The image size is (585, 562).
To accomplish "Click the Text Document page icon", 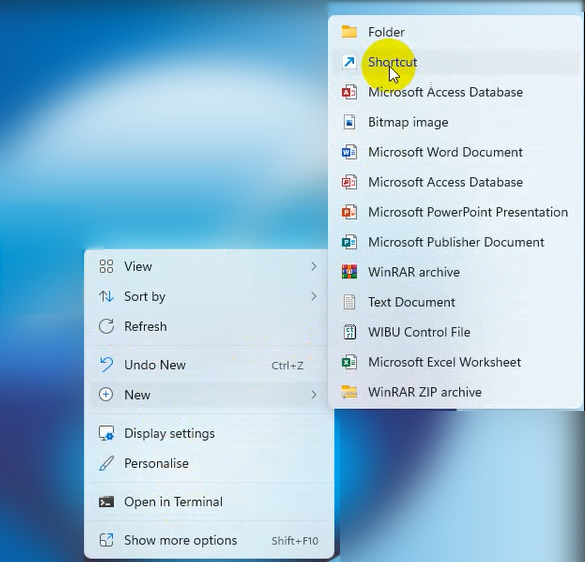I will tap(349, 302).
